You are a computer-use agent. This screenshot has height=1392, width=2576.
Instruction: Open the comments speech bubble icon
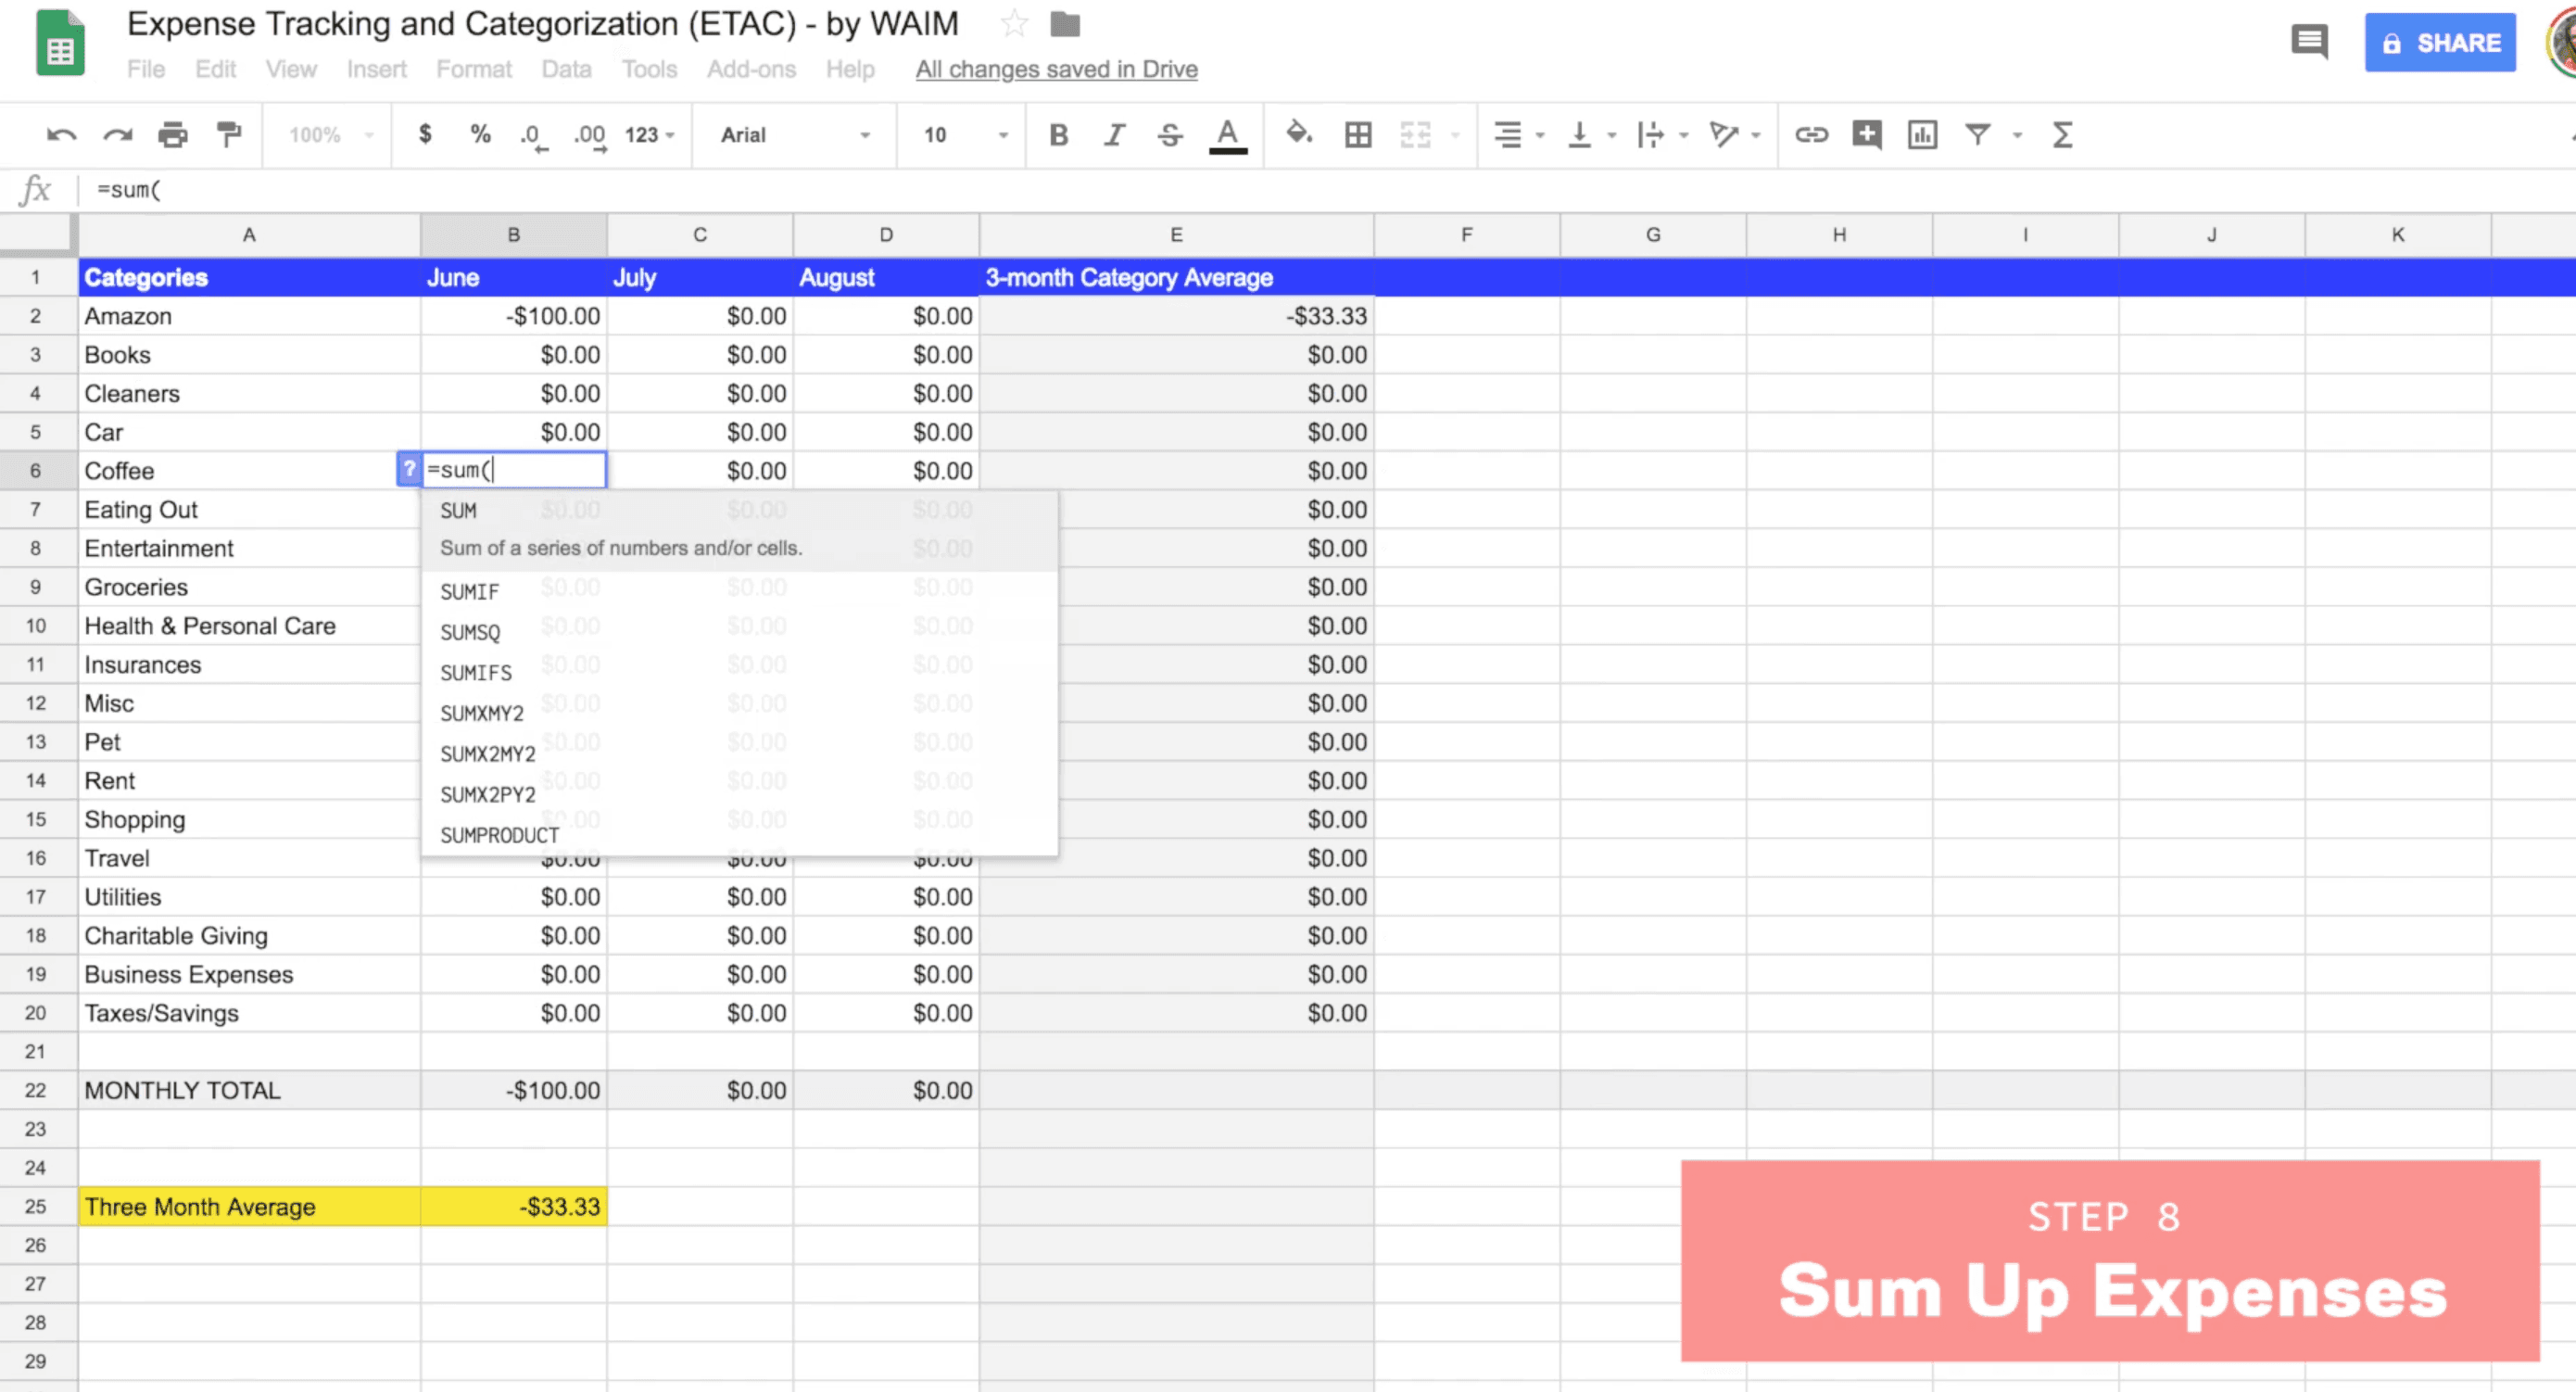(2309, 42)
